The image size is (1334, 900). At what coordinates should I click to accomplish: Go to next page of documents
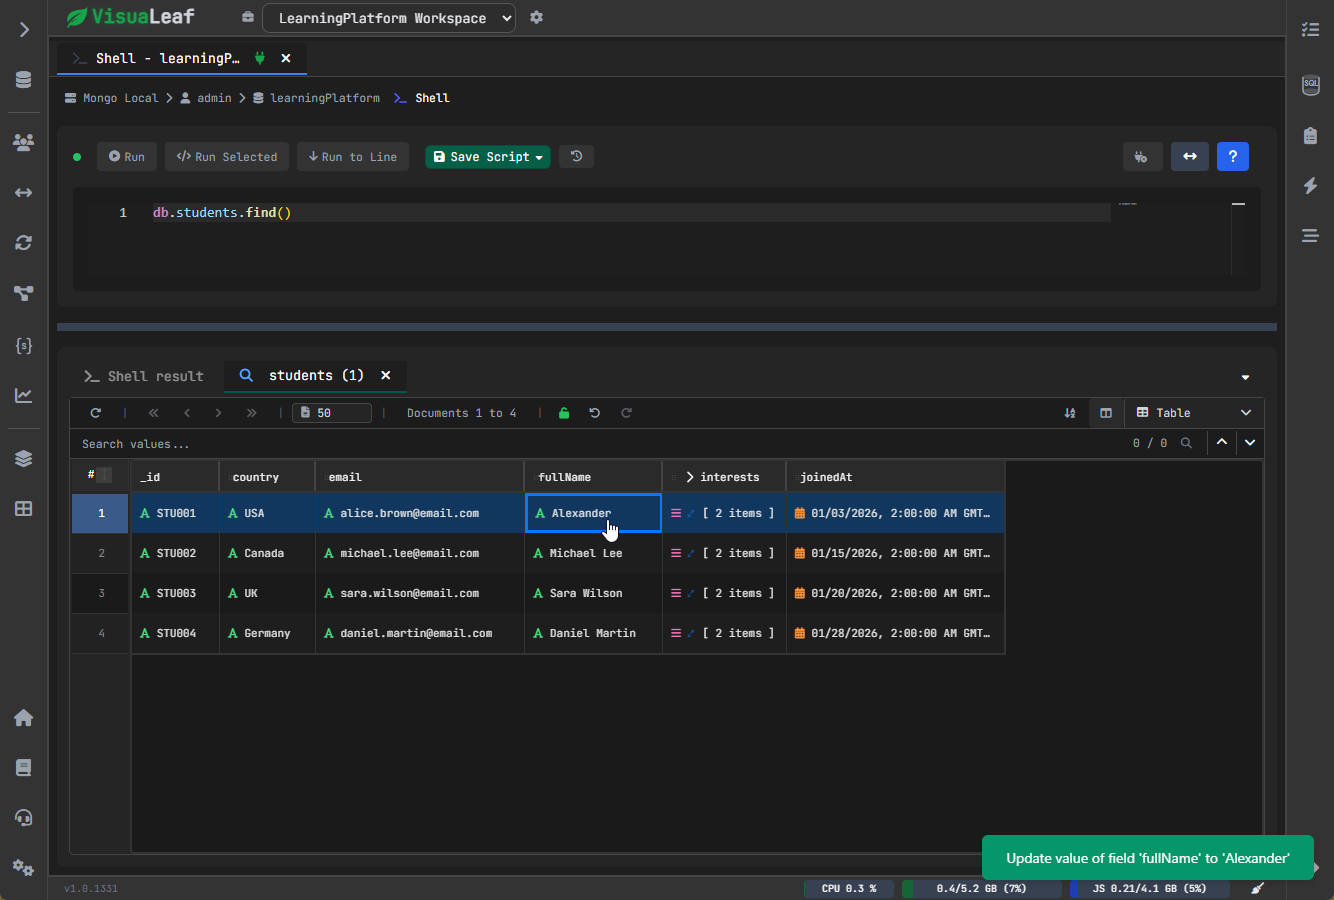[x=219, y=413]
